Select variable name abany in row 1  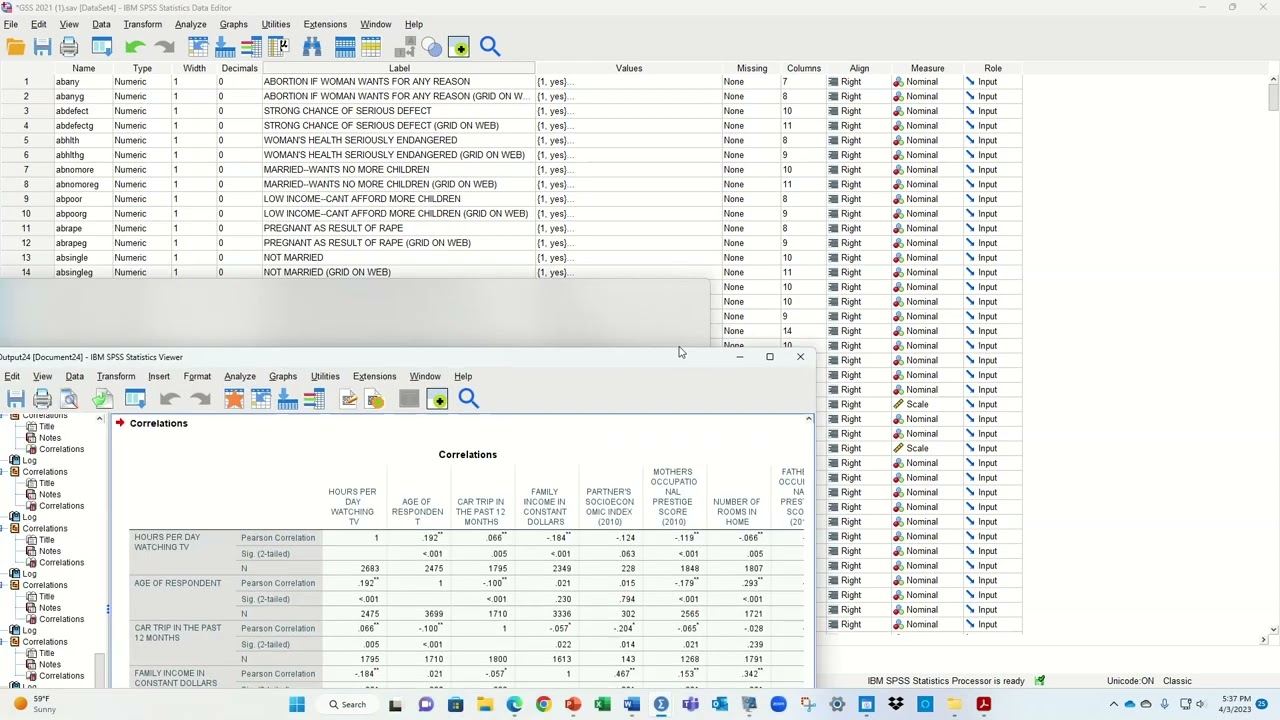[83, 82]
